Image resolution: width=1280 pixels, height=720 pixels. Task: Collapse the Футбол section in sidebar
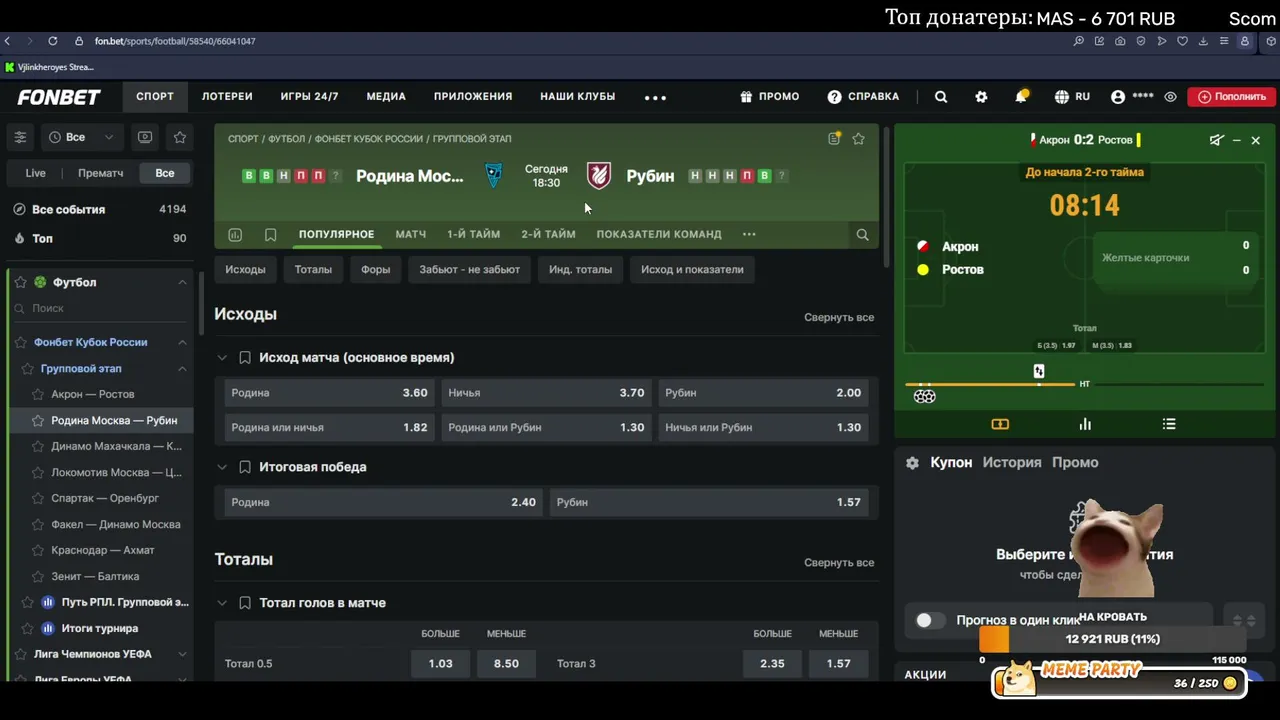[182, 282]
